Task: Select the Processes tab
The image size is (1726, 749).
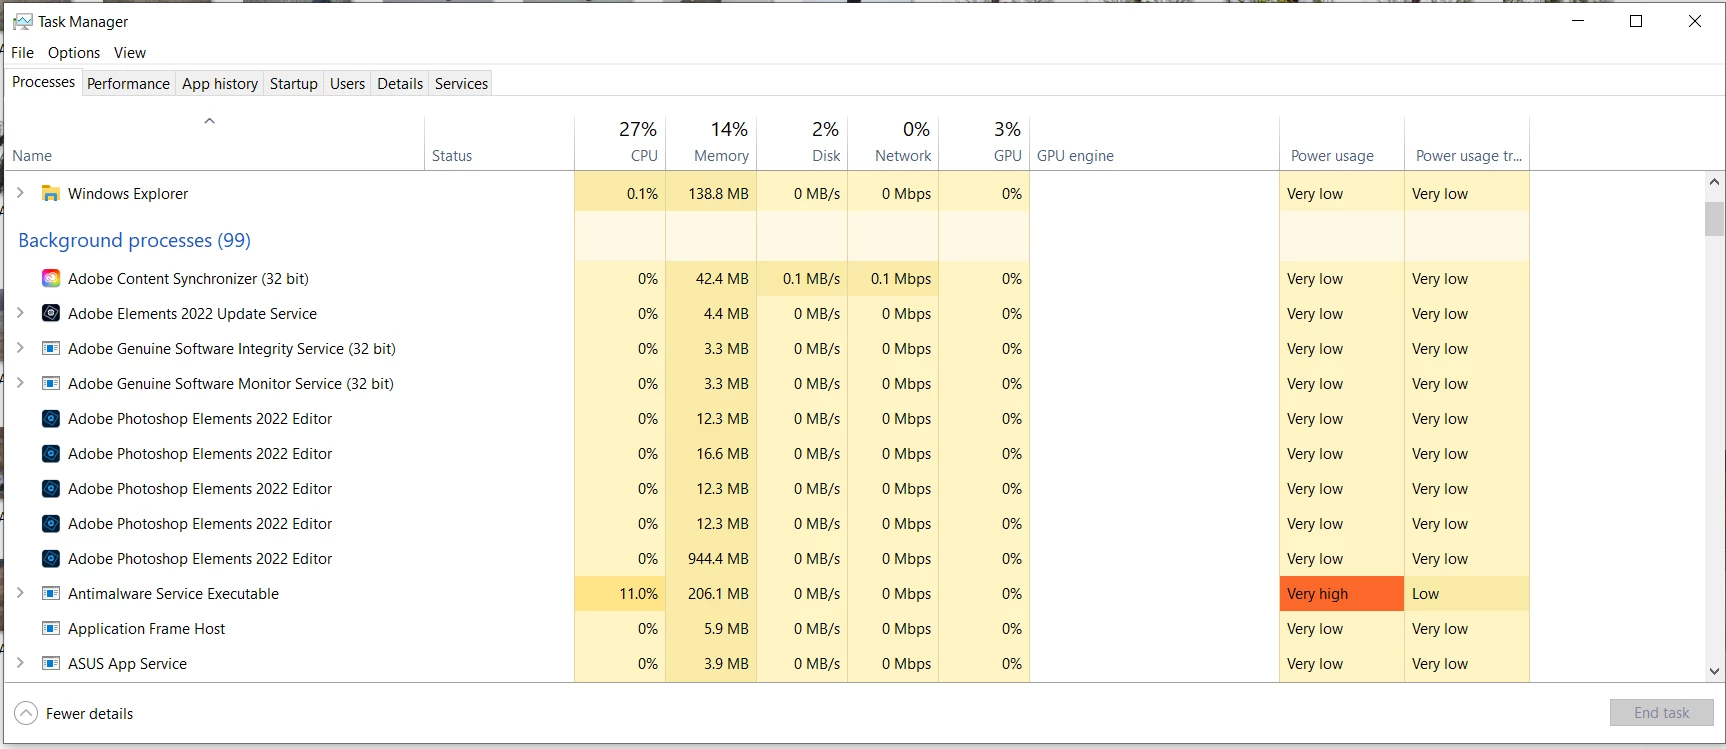Action: [x=43, y=82]
